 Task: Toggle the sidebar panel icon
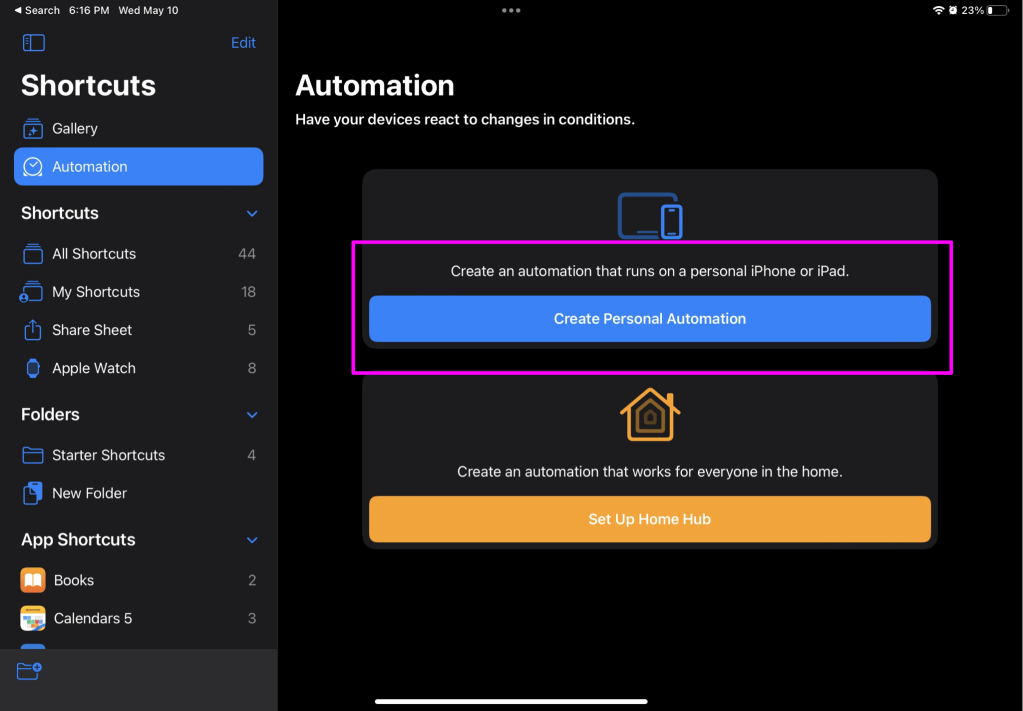pos(34,43)
